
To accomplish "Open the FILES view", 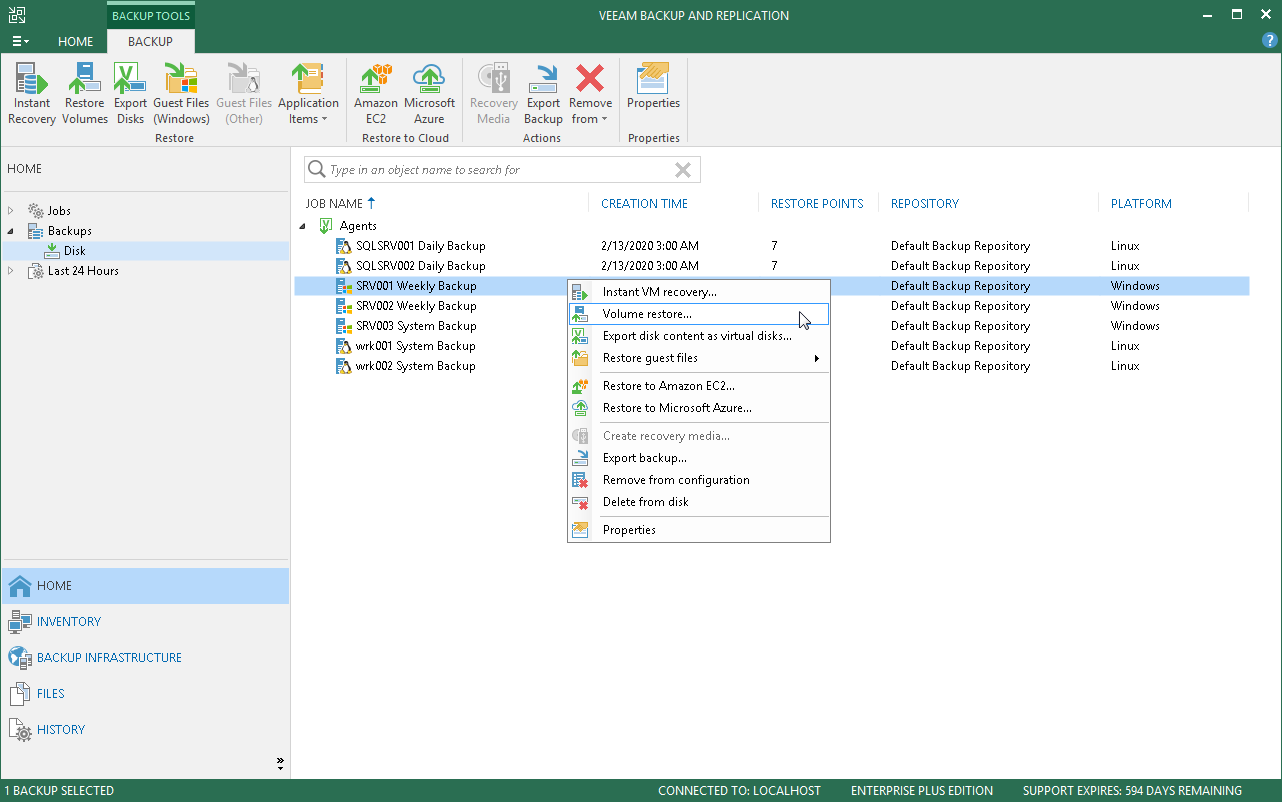I will (145, 694).
